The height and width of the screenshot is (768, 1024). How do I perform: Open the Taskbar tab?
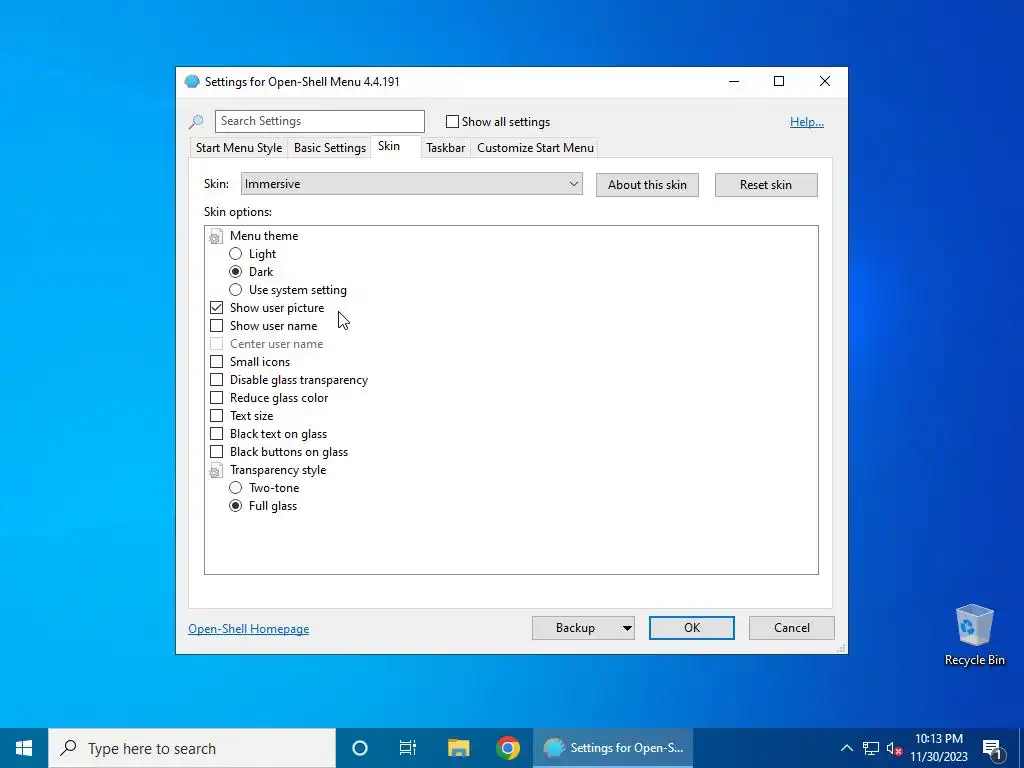pyautogui.click(x=445, y=148)
